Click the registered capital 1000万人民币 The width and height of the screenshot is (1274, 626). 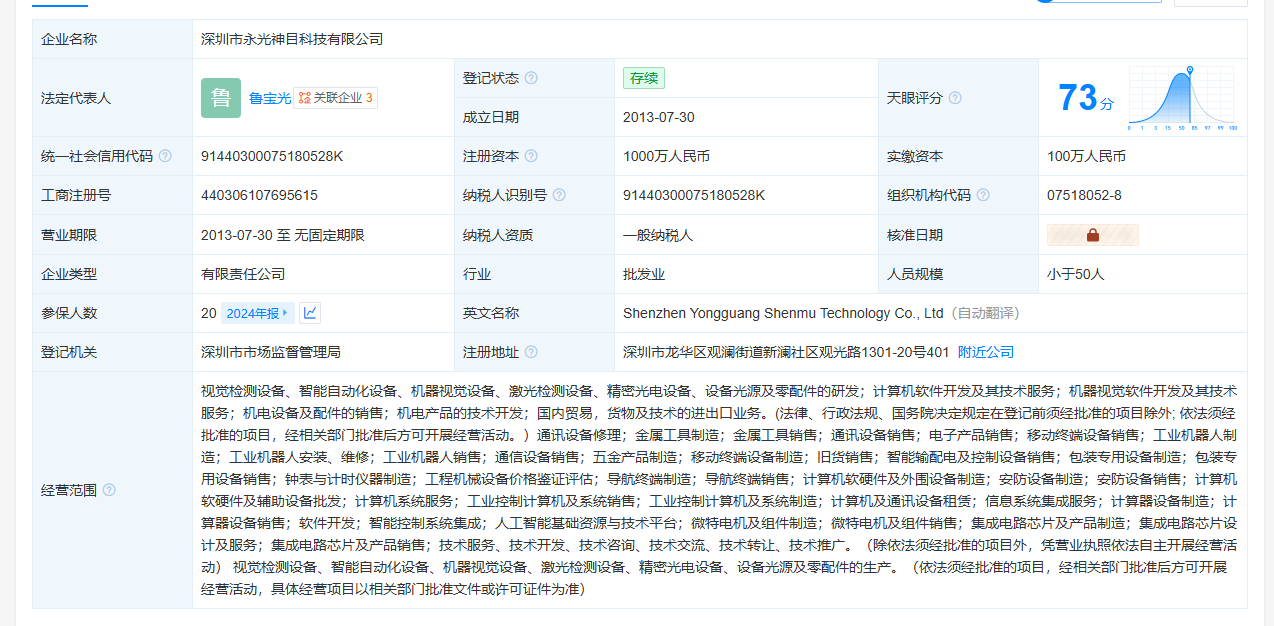pyautogui.click(x=666, y=156)
